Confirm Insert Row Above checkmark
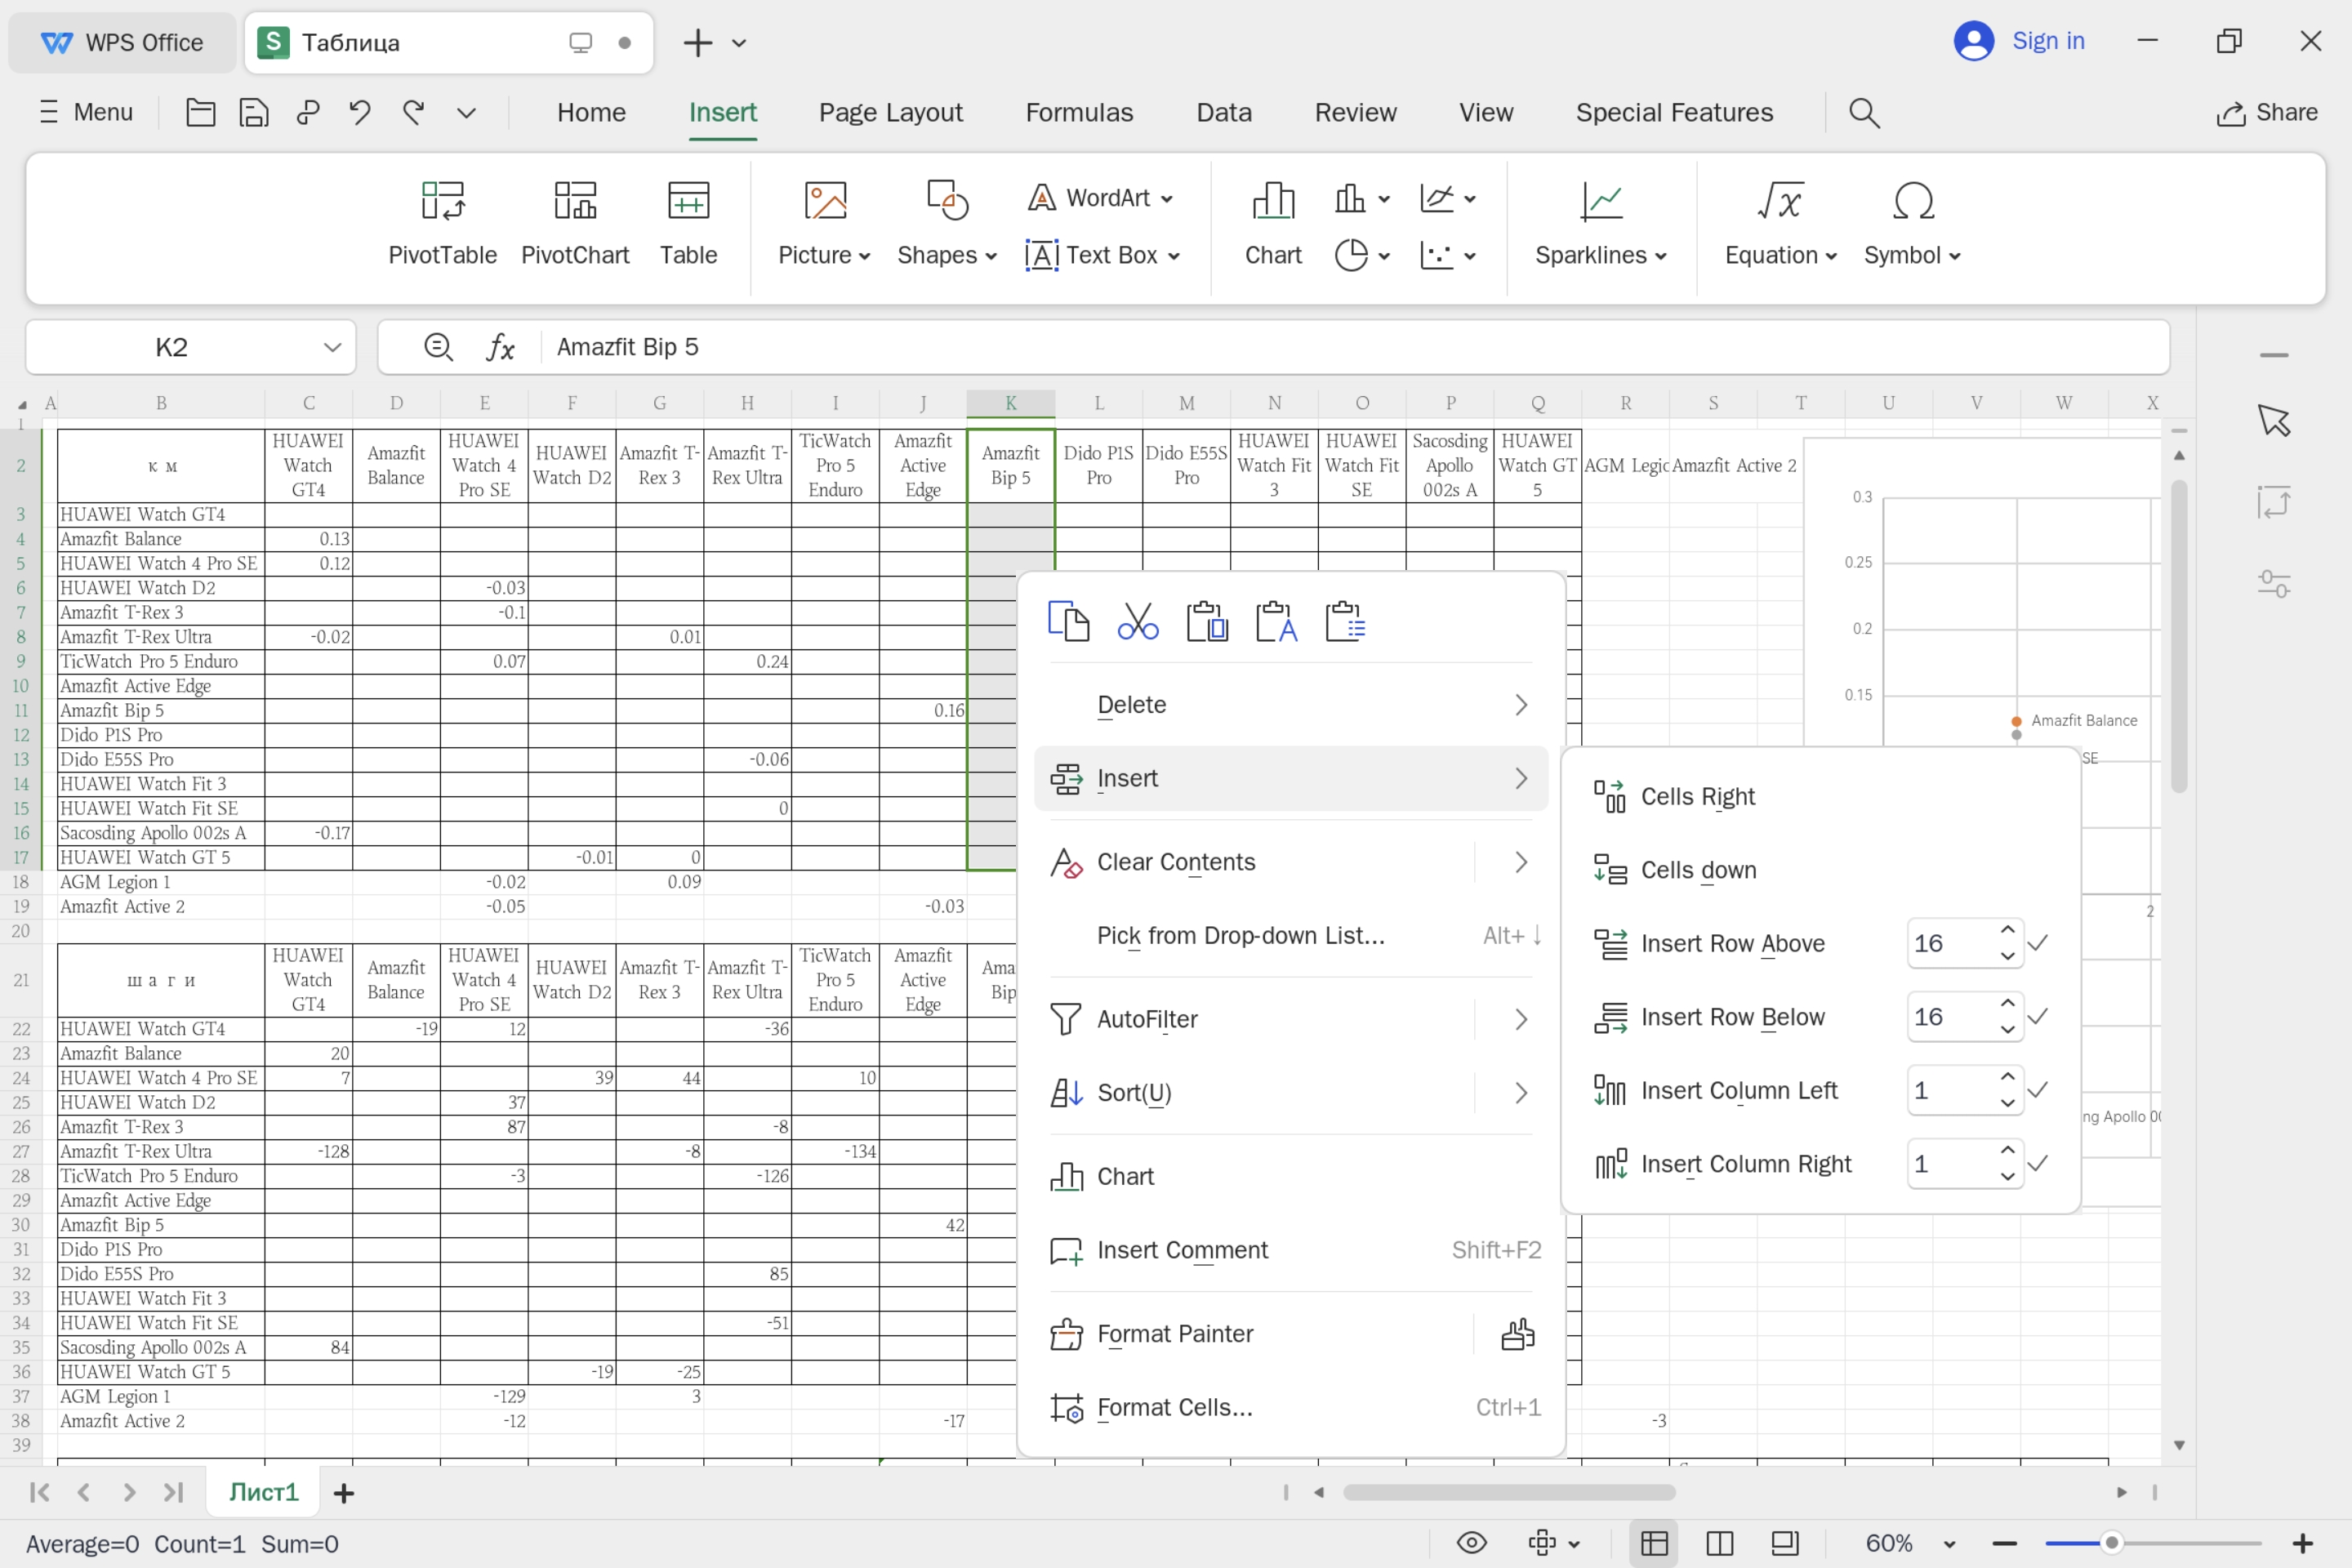Viewport: 2352px width, 1568px height. click(x=2038, y=943)
